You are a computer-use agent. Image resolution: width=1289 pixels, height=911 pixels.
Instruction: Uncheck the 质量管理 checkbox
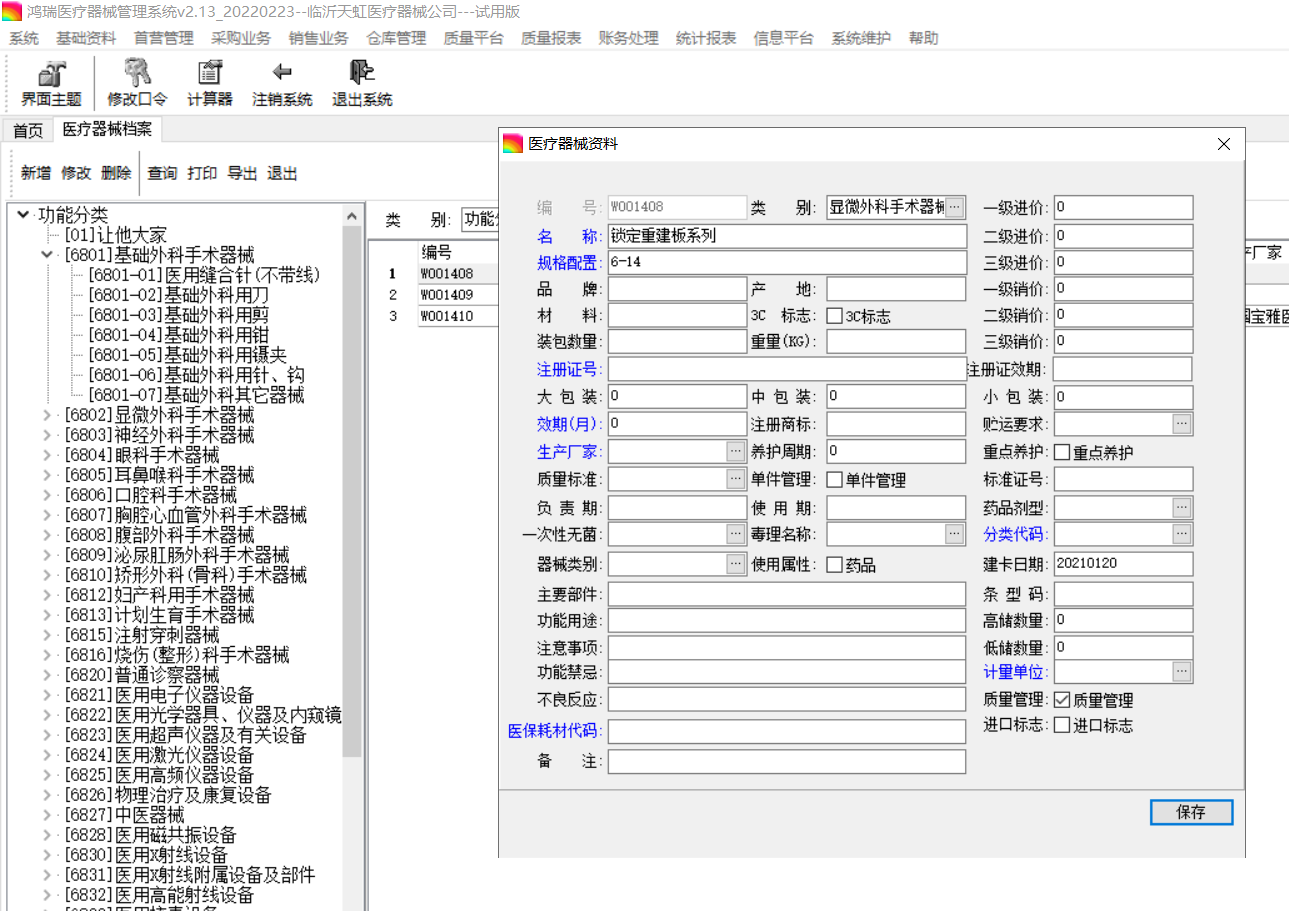tap(1062, 700)
